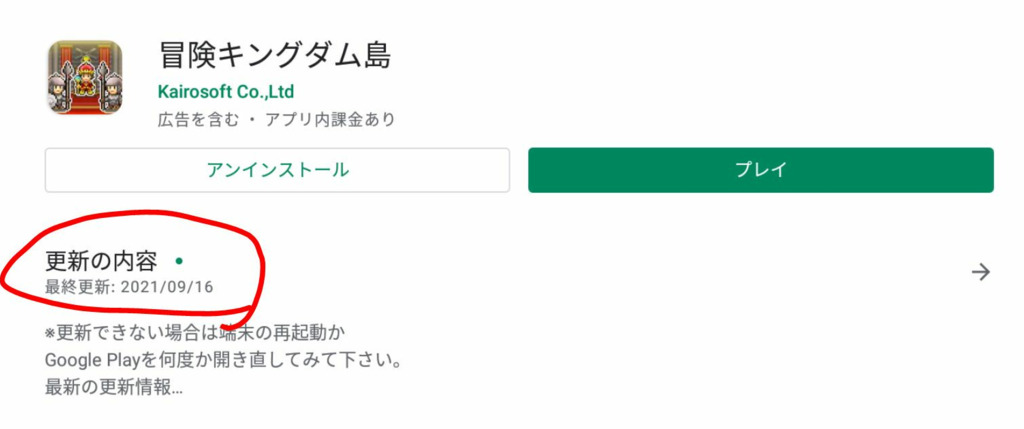Click the アプリ内課金あり label
This screenshot has height=429, width=1024.
330,120
